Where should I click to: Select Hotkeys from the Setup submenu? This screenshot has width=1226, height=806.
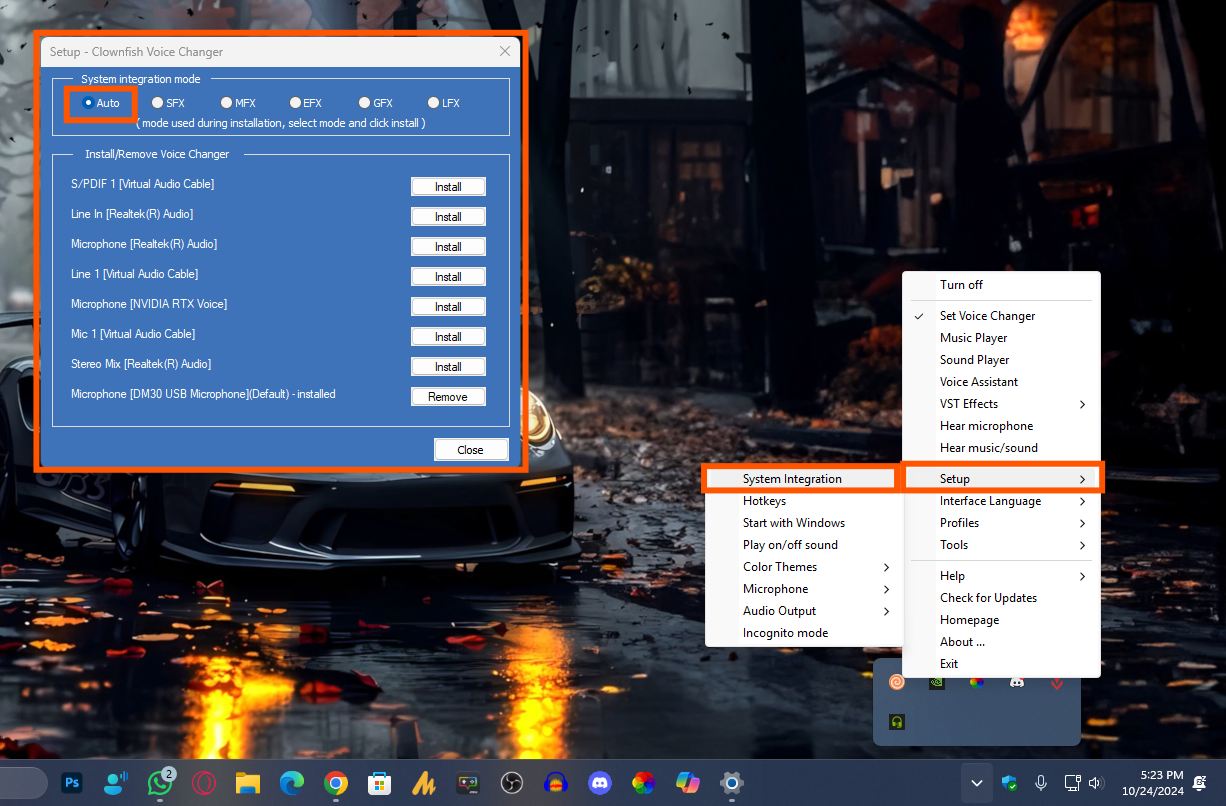click(764, 501)
